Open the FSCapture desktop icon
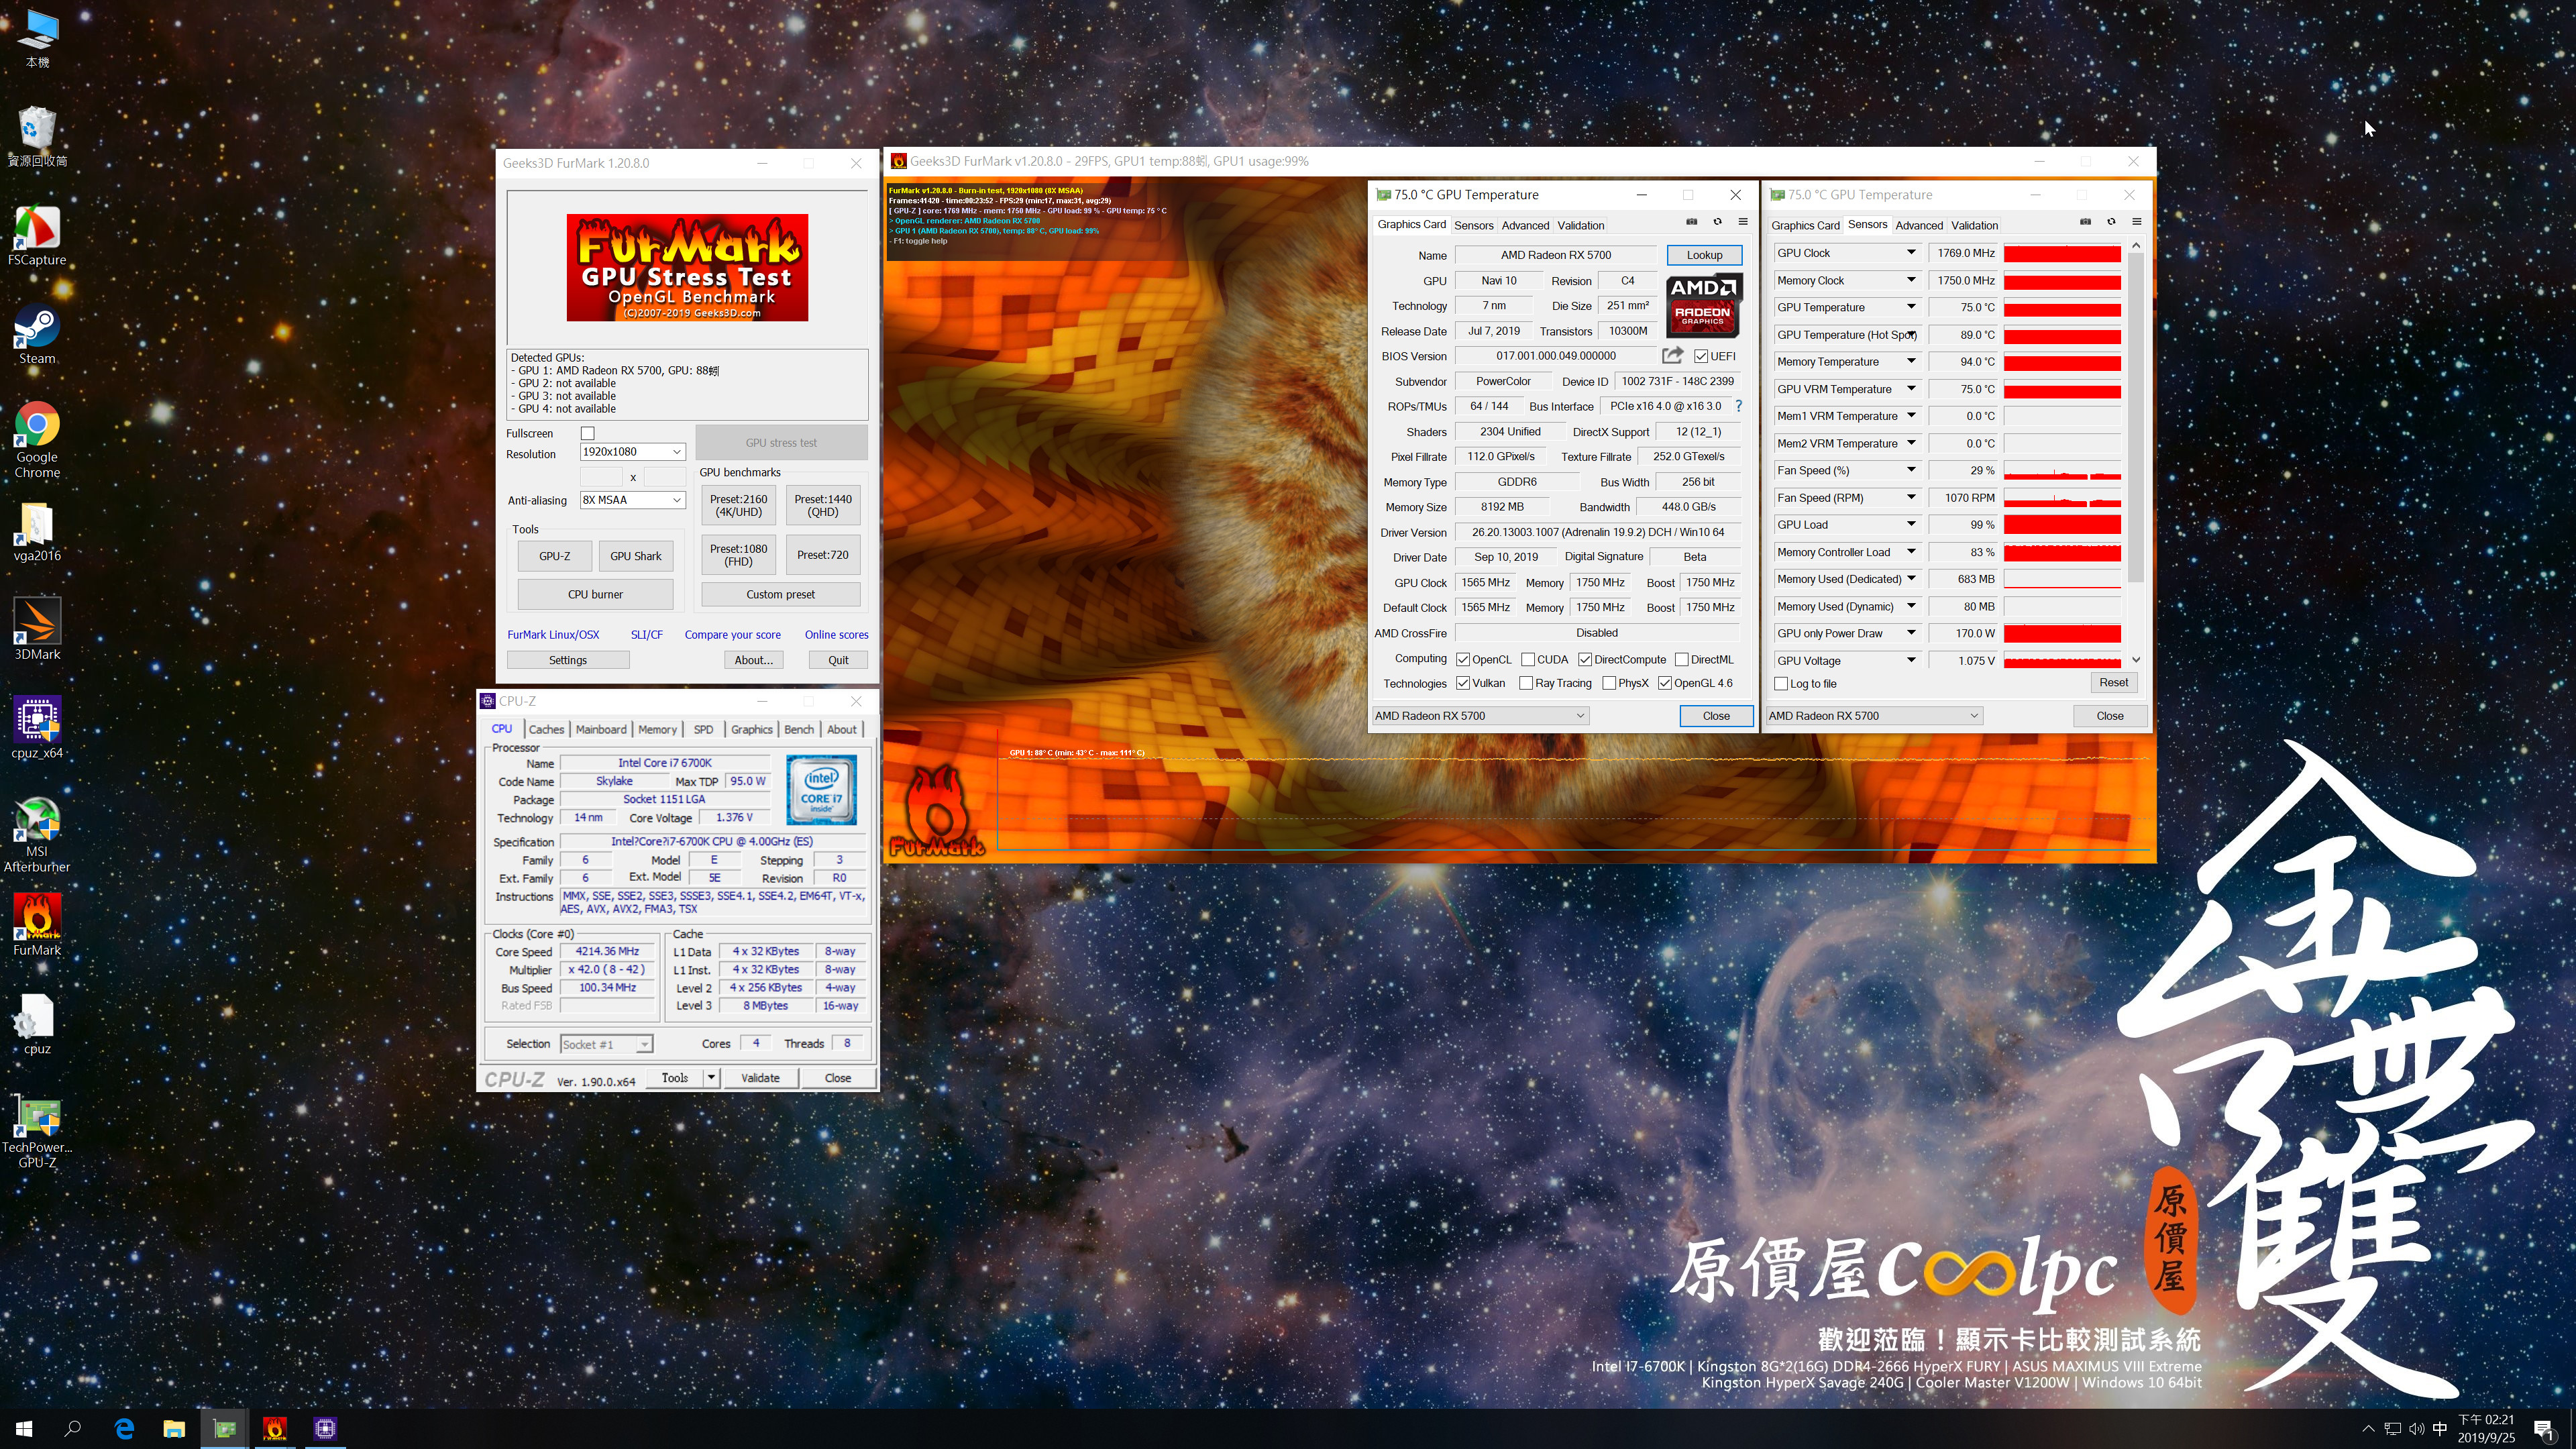Viewport: 2576px width, 1449px height. tap(37, 236)
